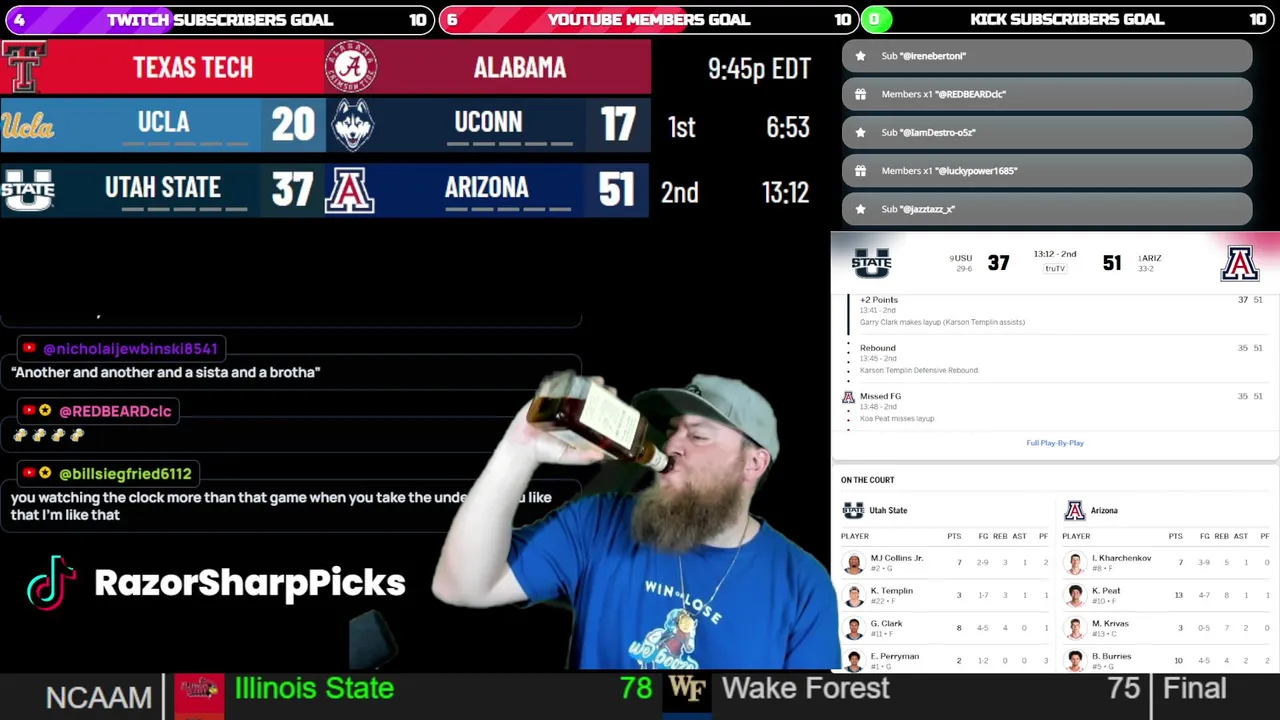Open the Full Play-By-Play link
The height and width of the screenshot is (720, 1280).
pyautogui.click(x=1055, y=443)
